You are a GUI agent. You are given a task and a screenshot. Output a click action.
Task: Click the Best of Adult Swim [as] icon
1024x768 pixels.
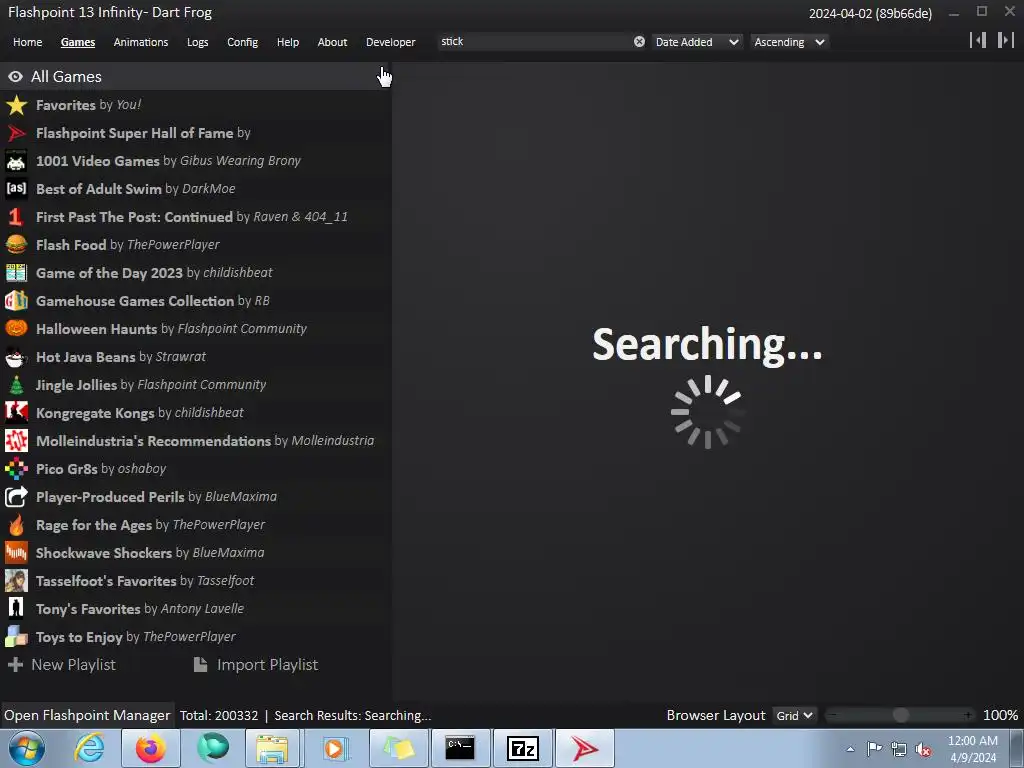tap(16, 189)
